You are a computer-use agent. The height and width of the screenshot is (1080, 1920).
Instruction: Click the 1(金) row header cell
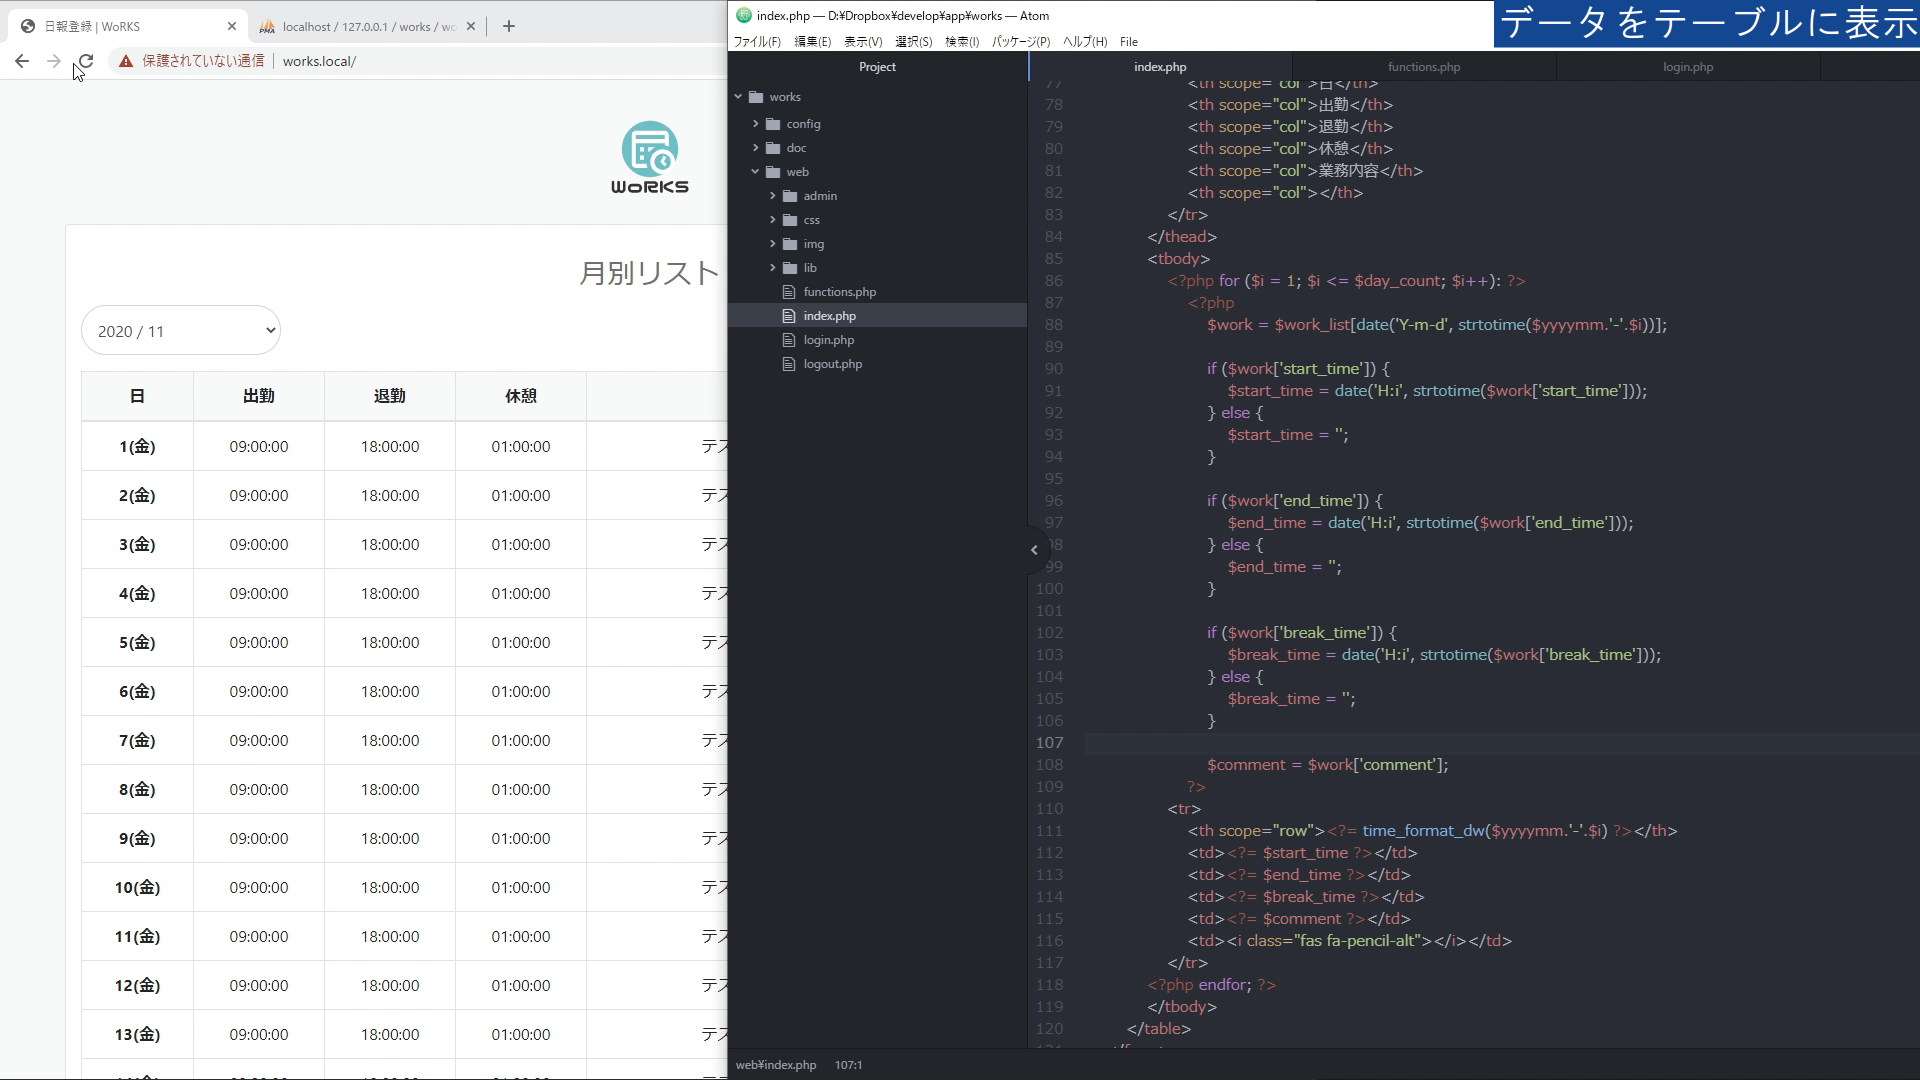(137, 446)
